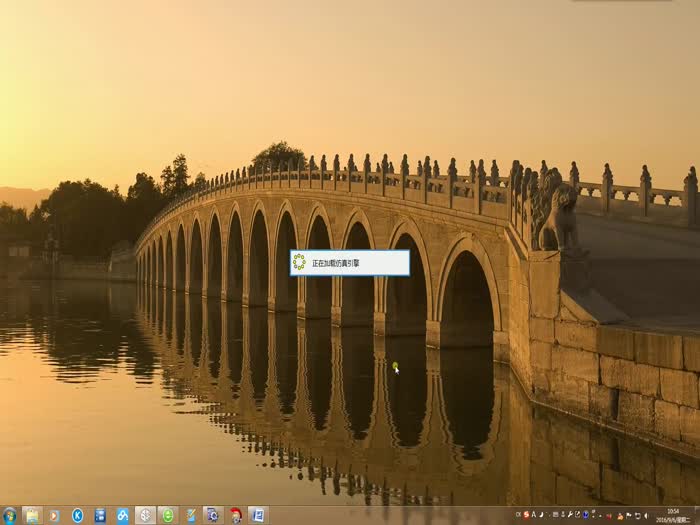Click the loading simulation engine popup
The height and width of the screenshot is (525, 700).
pos(350,262)
